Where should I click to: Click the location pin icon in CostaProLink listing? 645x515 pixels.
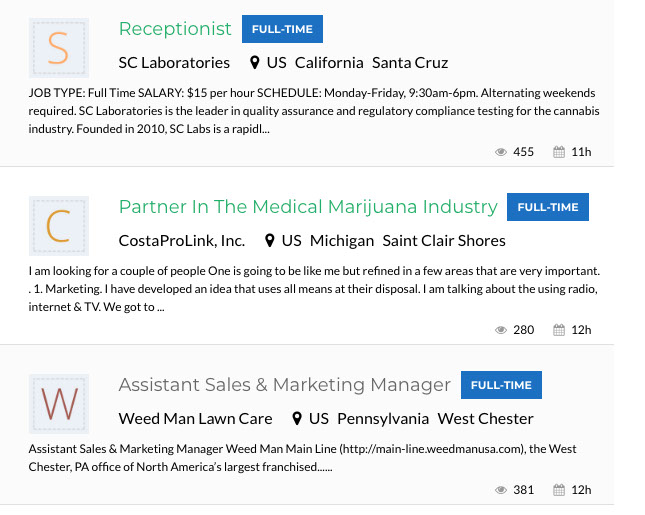coord(270,241)
